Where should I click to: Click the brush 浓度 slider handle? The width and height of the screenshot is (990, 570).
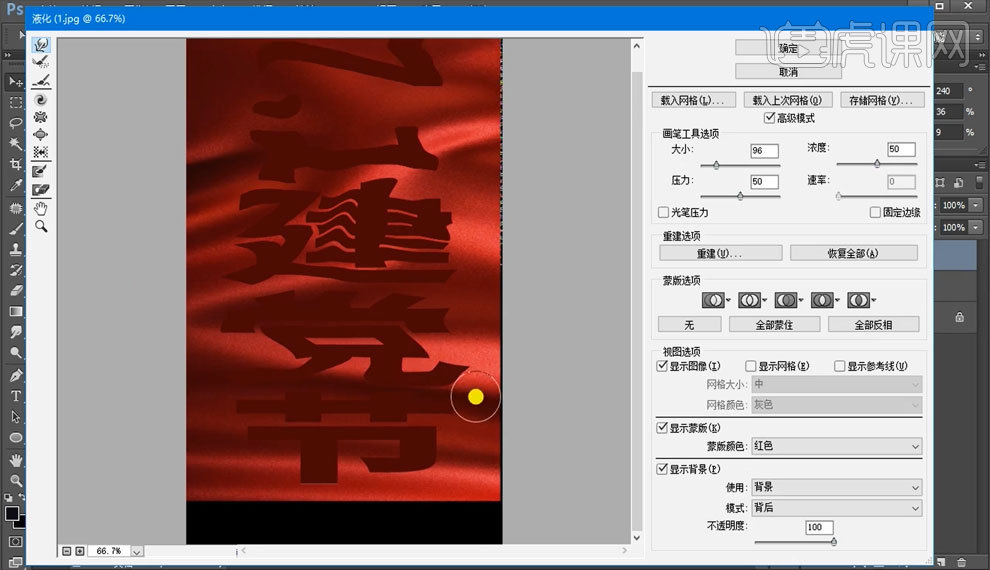(x=877, y=163)
